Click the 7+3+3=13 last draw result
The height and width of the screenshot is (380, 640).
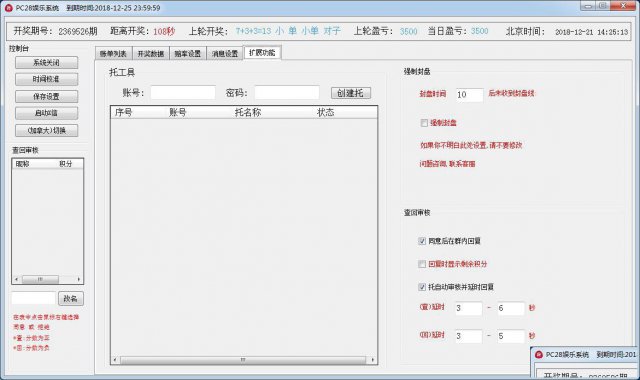tap(253, 31)
